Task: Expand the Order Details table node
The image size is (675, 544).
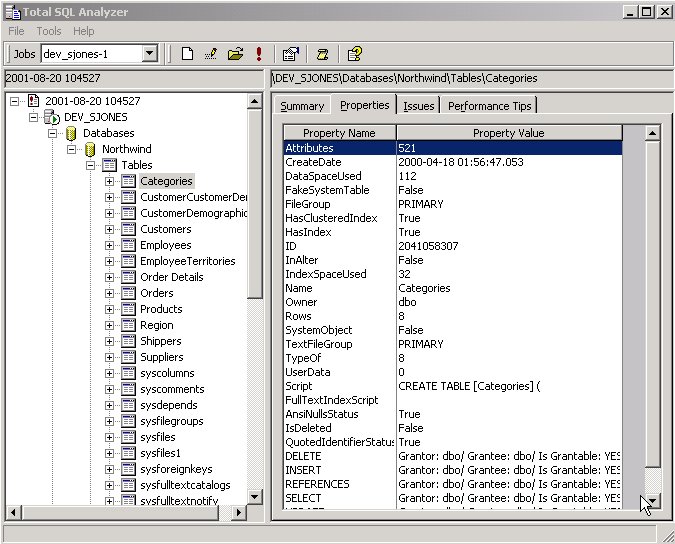Action: [110, 277]
